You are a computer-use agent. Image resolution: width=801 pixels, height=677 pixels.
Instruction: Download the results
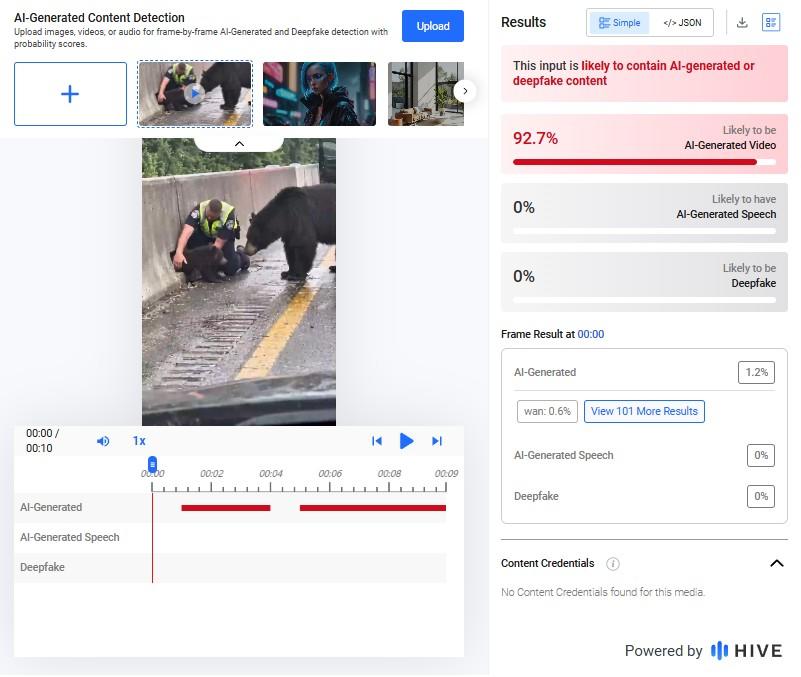[x=742, y=22]
